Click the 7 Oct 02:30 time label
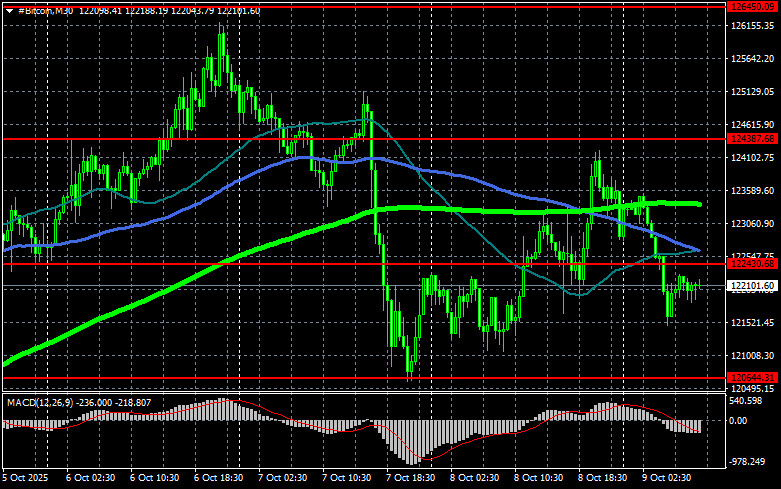This screenshot has height=489, width=781. click(282, 478)
